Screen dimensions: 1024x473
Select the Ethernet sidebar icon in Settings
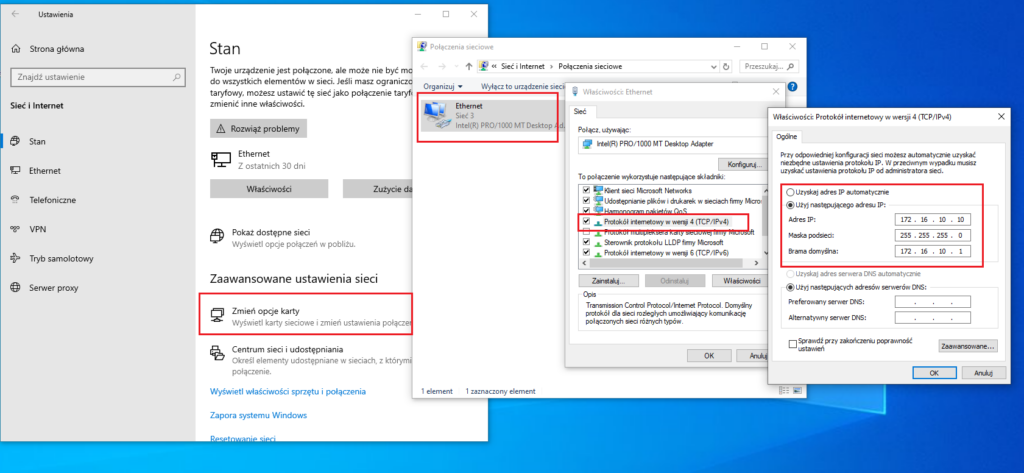pyautogui.click(x=15, y=171)
